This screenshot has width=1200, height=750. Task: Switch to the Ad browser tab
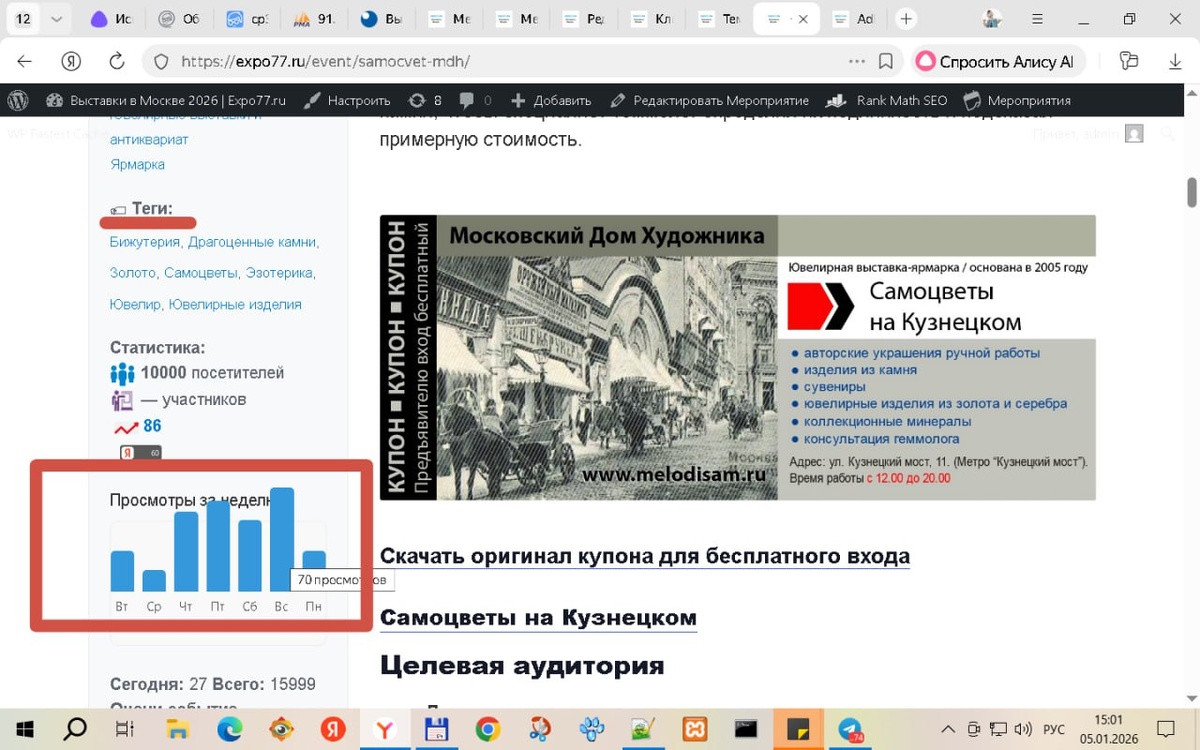(x=852, y=19)
